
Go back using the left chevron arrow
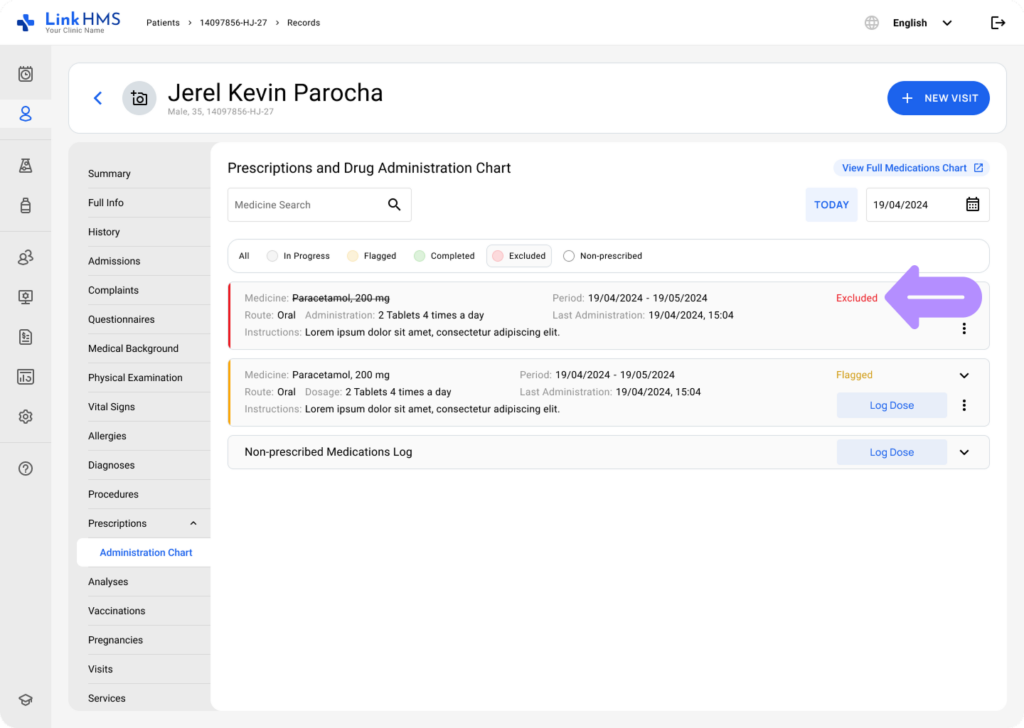(98, 98)
